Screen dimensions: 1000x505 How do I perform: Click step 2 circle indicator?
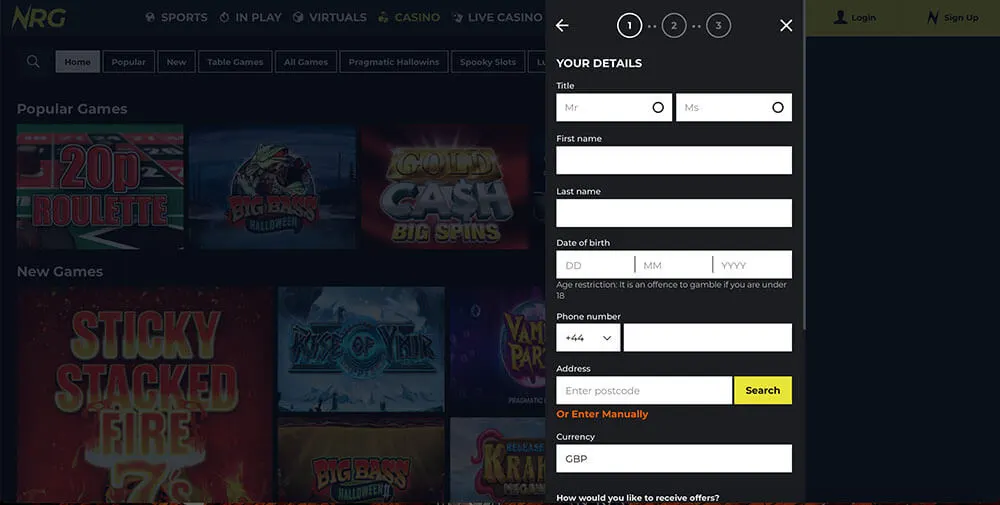pos(673,26)
